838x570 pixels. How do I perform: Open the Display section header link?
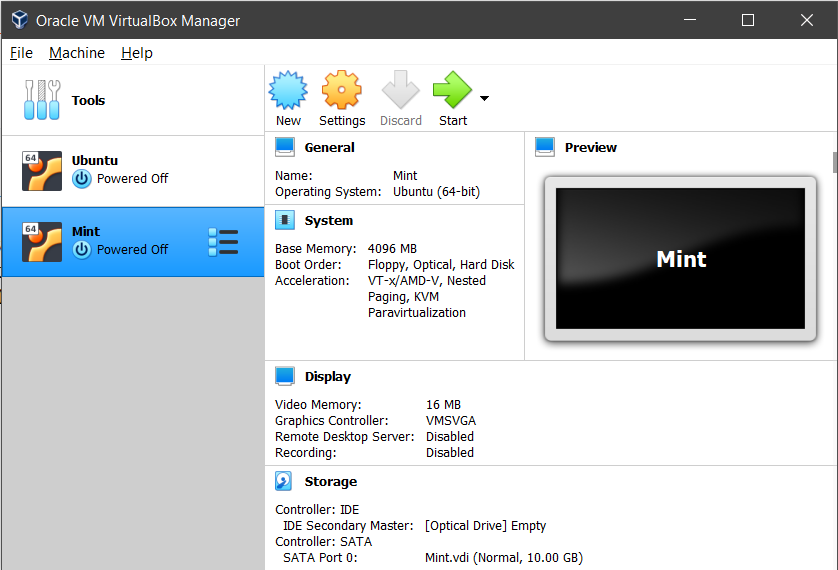(x=328, y=377)
